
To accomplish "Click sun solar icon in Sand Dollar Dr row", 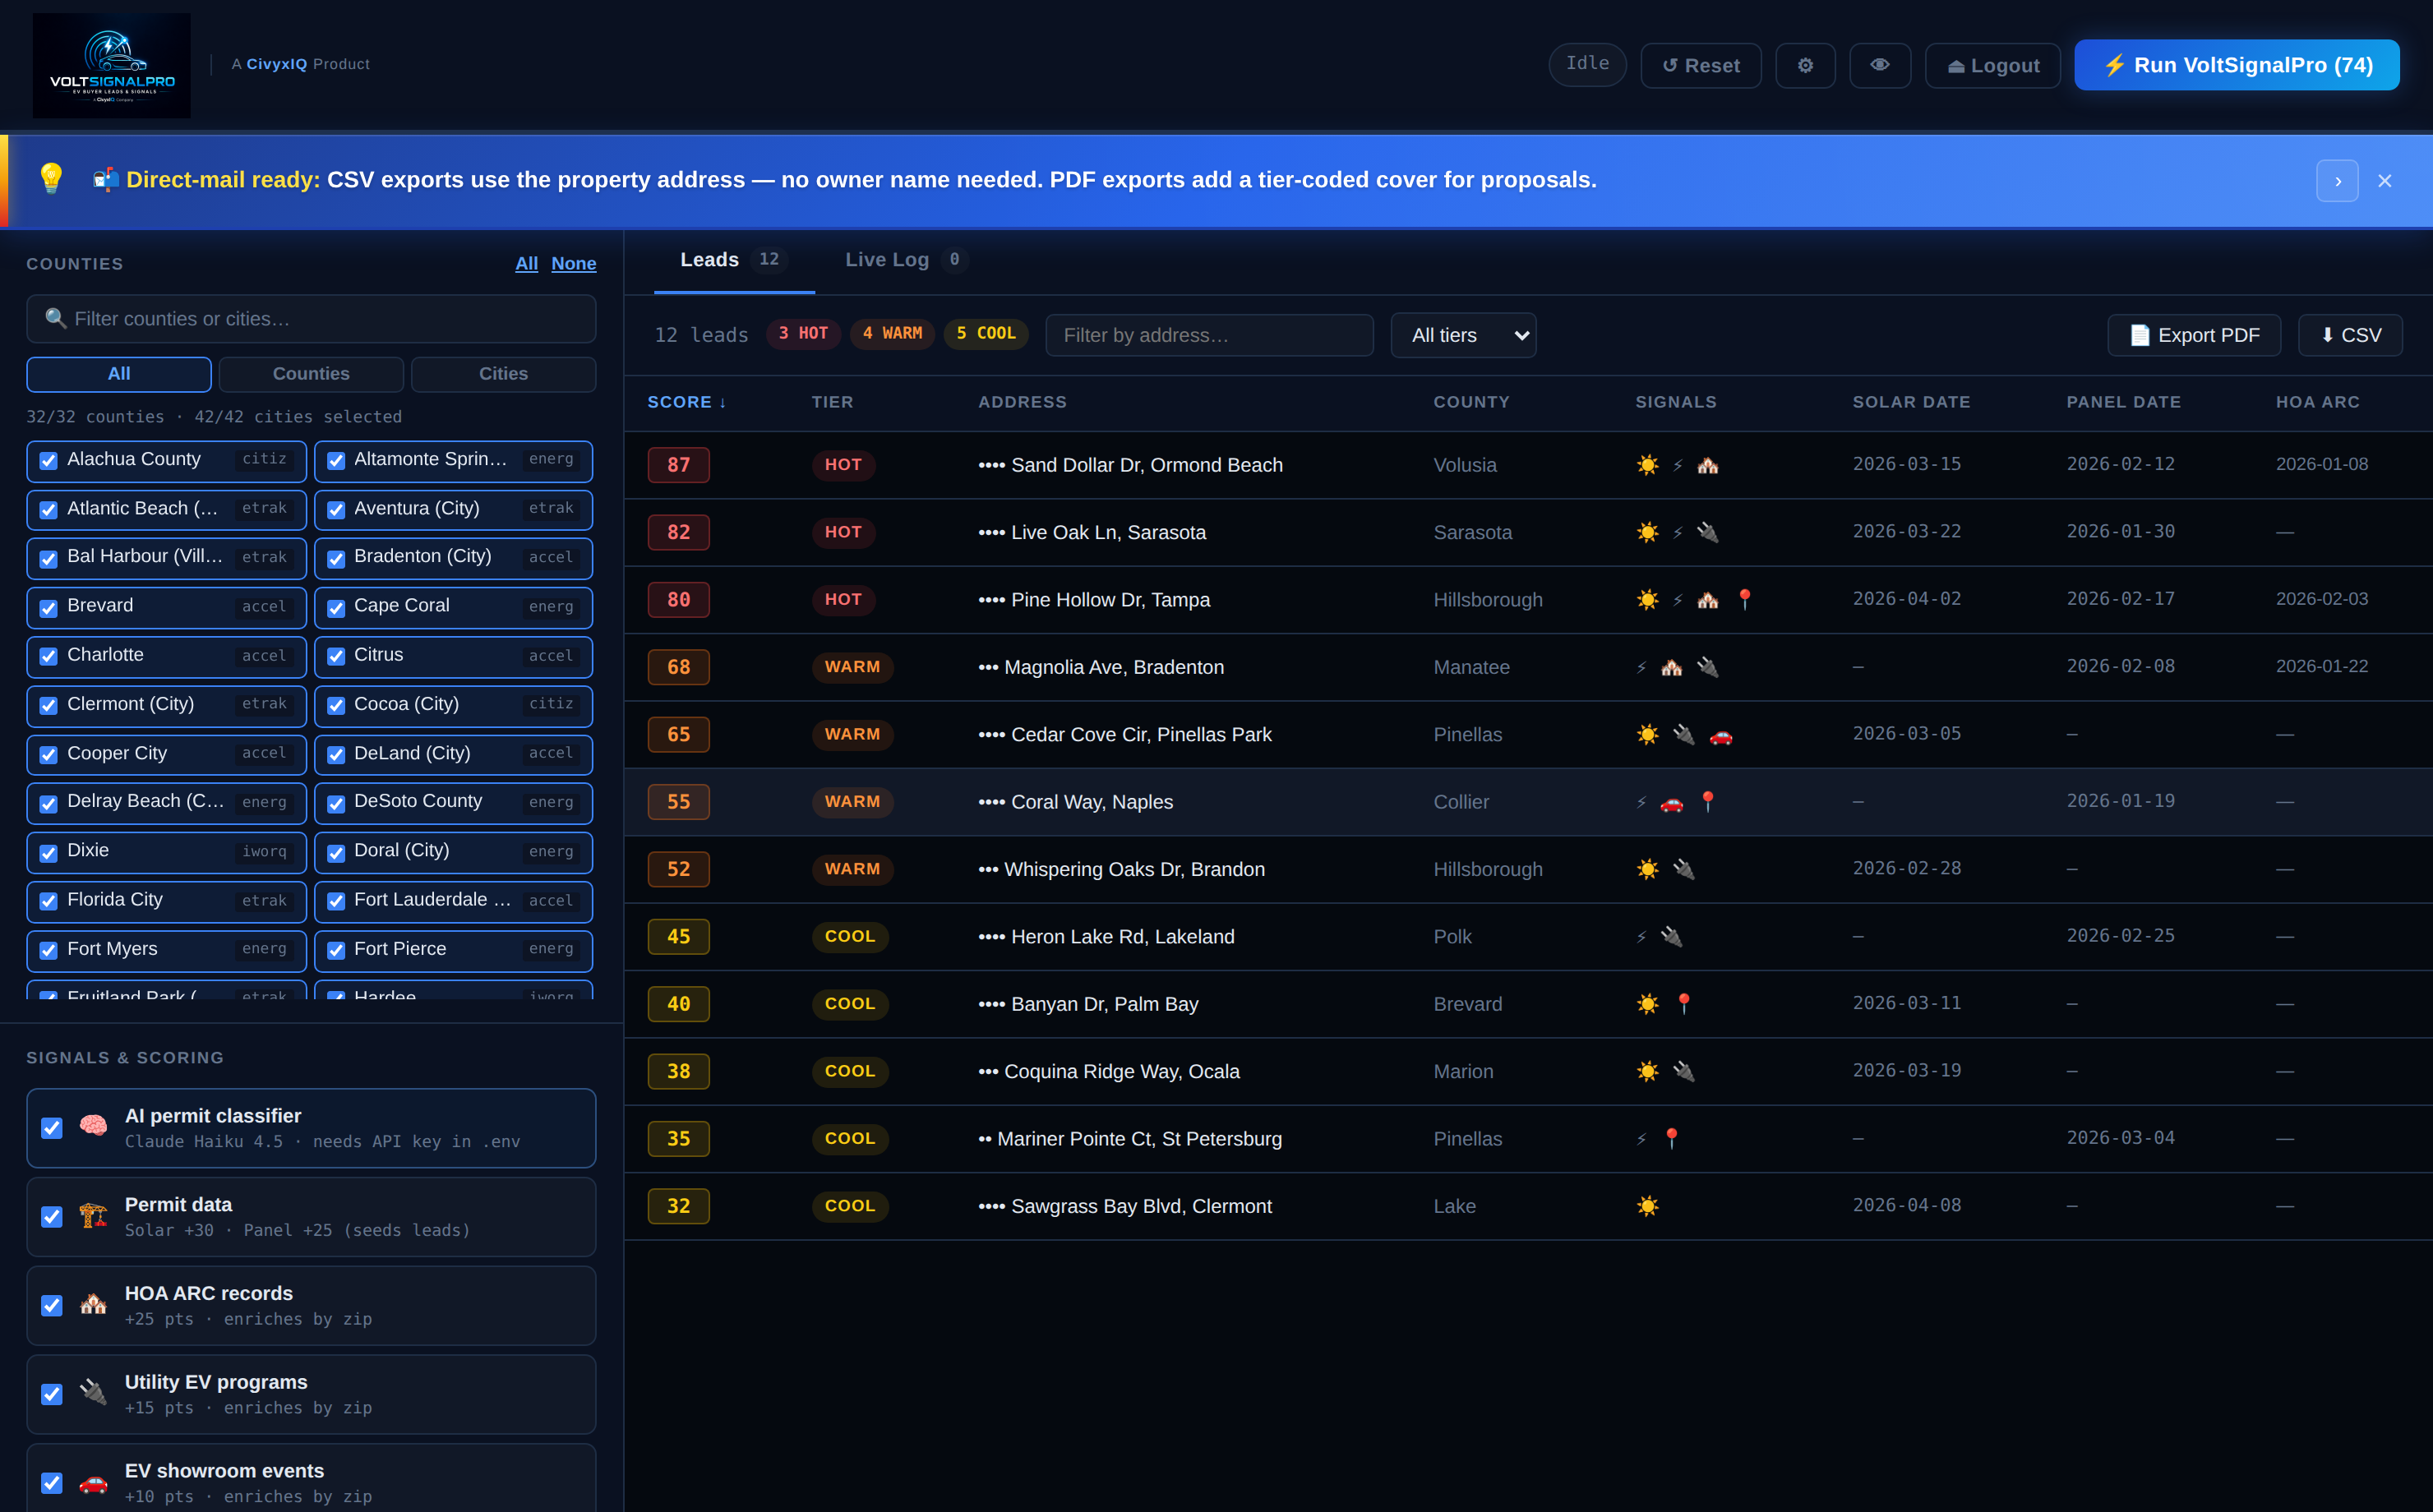I will (x=1647, y=465).
